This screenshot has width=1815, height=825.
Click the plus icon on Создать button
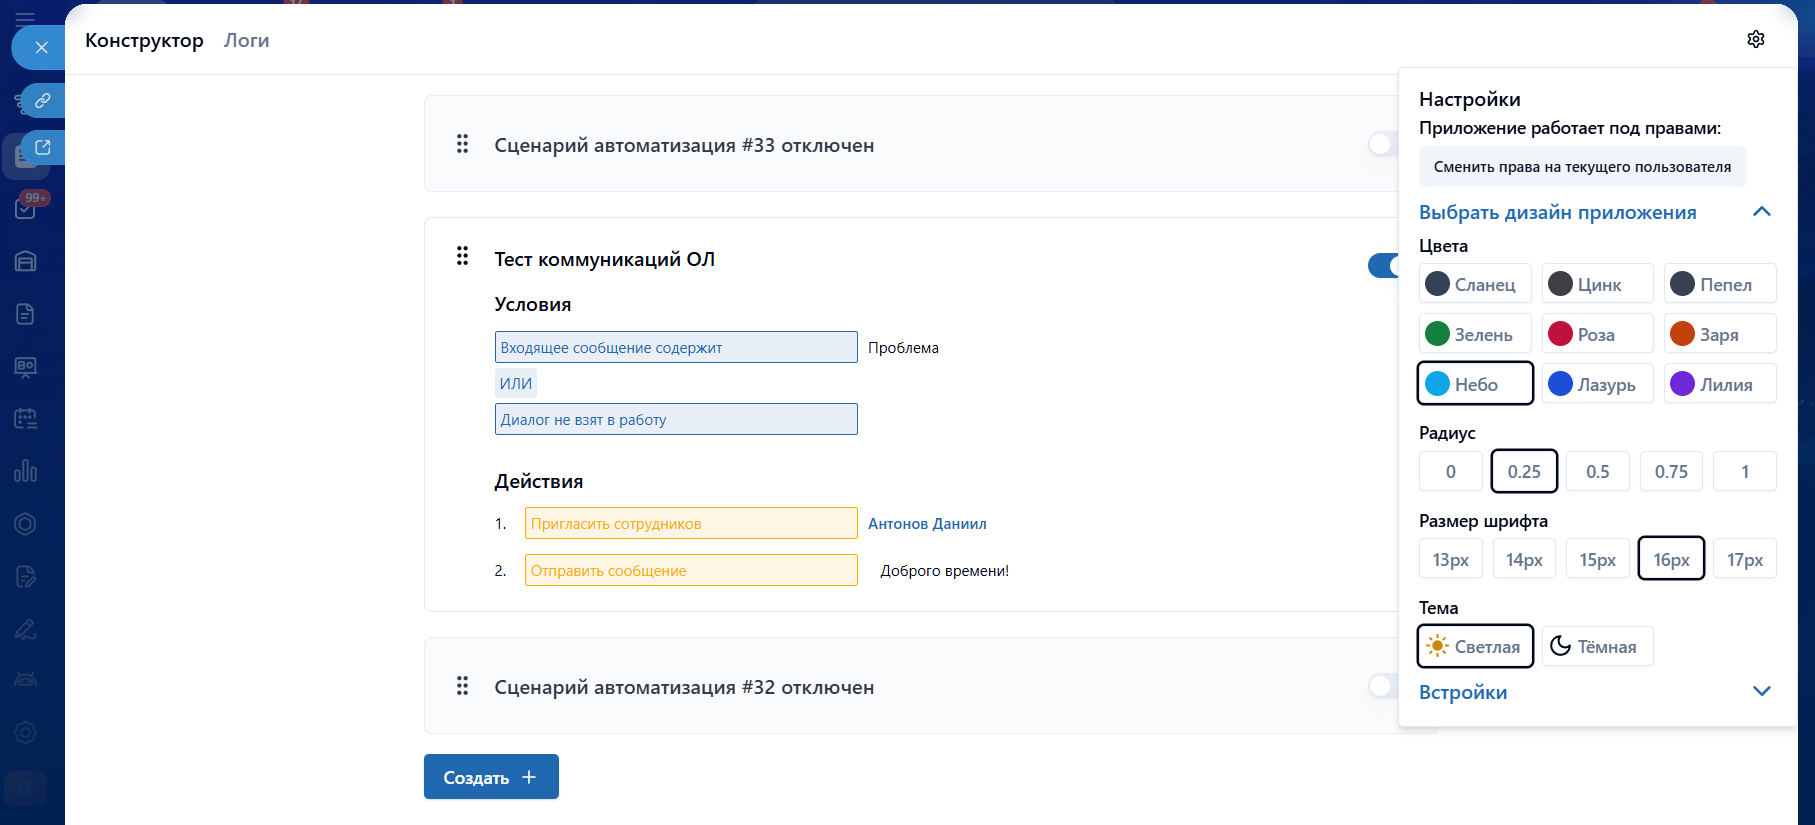pos(529,777)
